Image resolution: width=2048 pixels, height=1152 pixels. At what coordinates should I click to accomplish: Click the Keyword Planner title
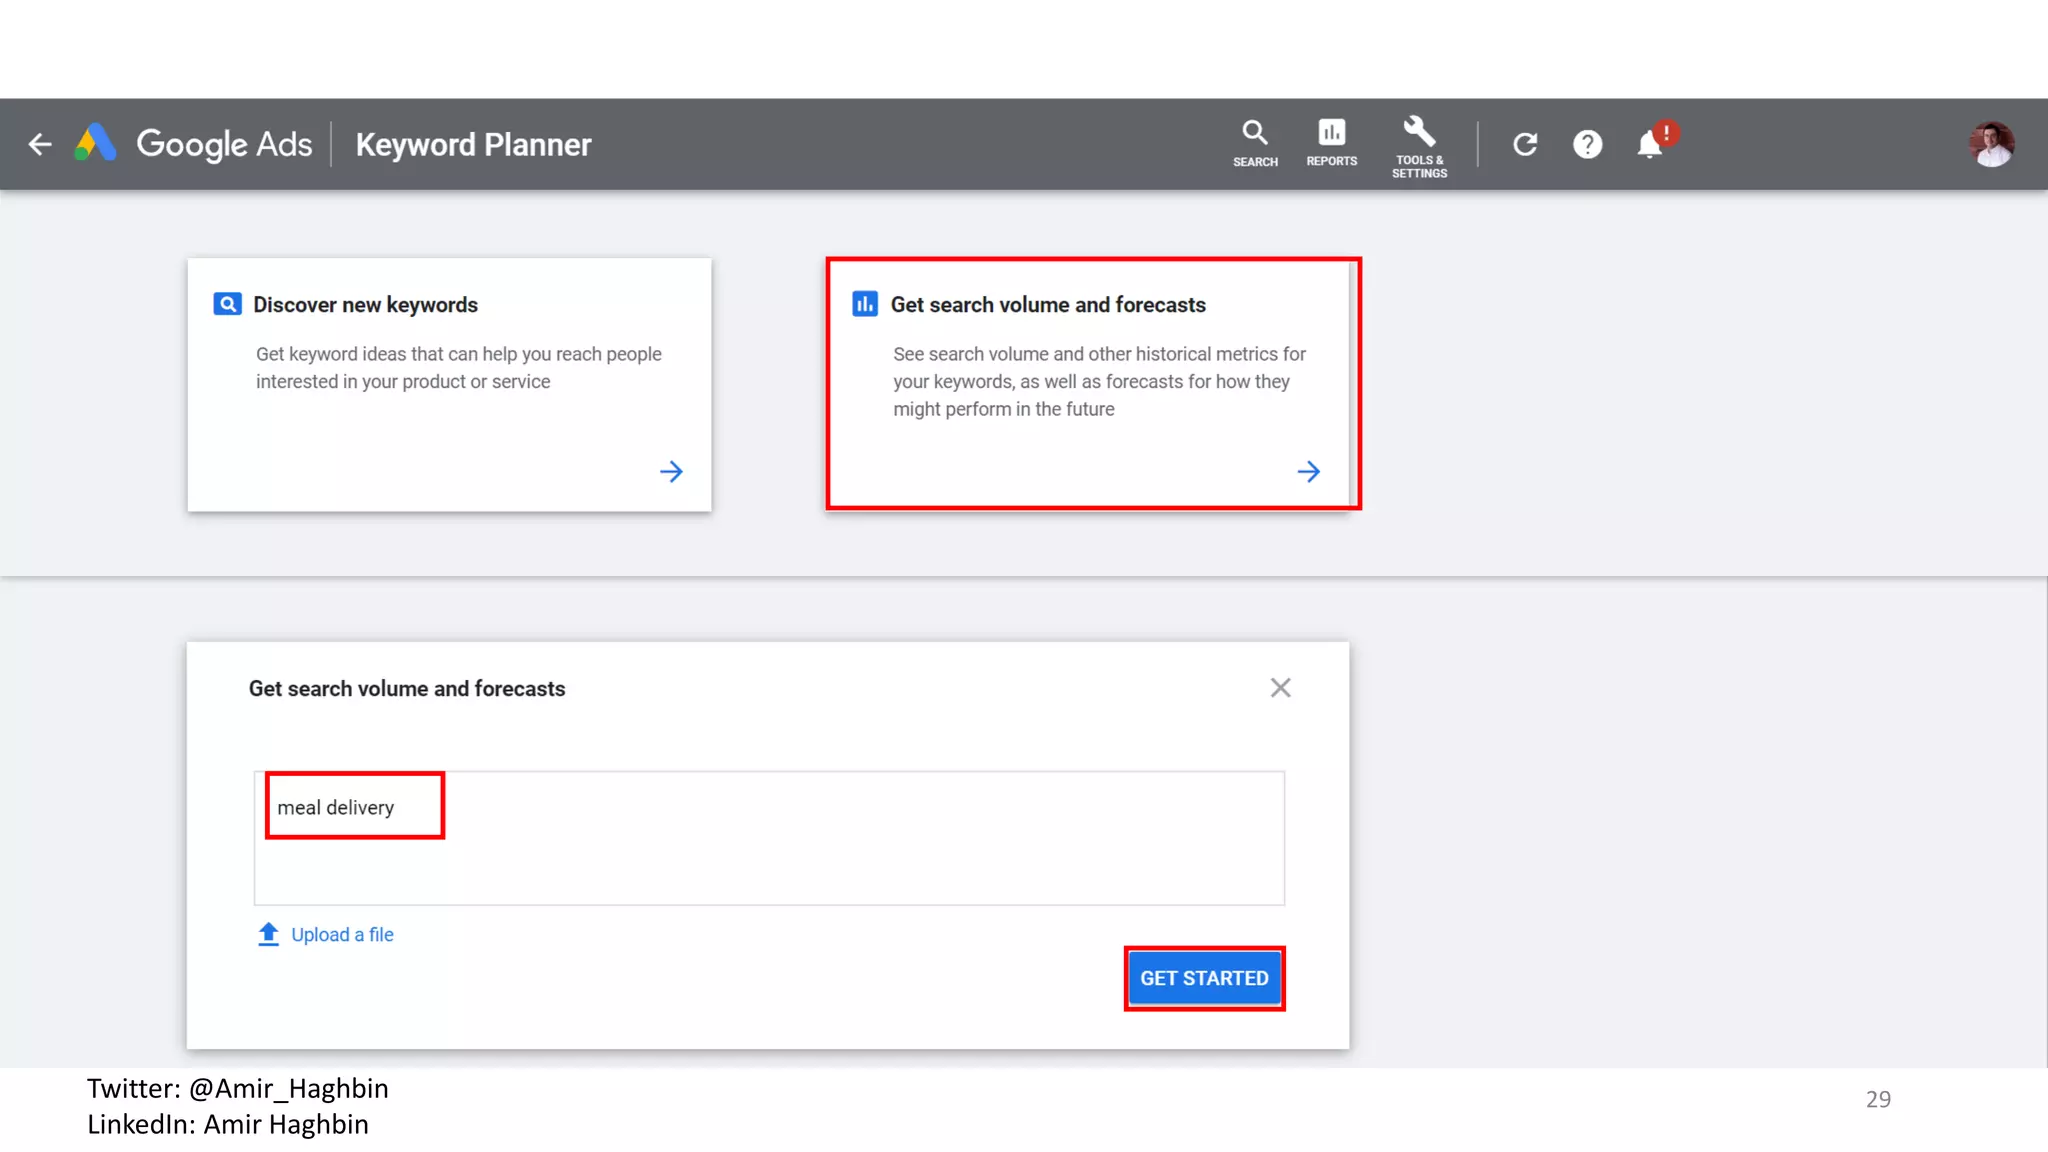473,145
